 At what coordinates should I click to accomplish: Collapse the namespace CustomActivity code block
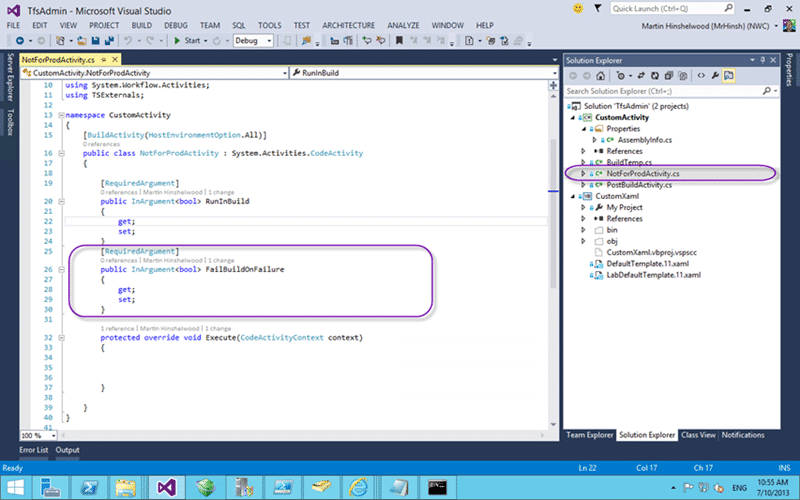click(61, 115)
